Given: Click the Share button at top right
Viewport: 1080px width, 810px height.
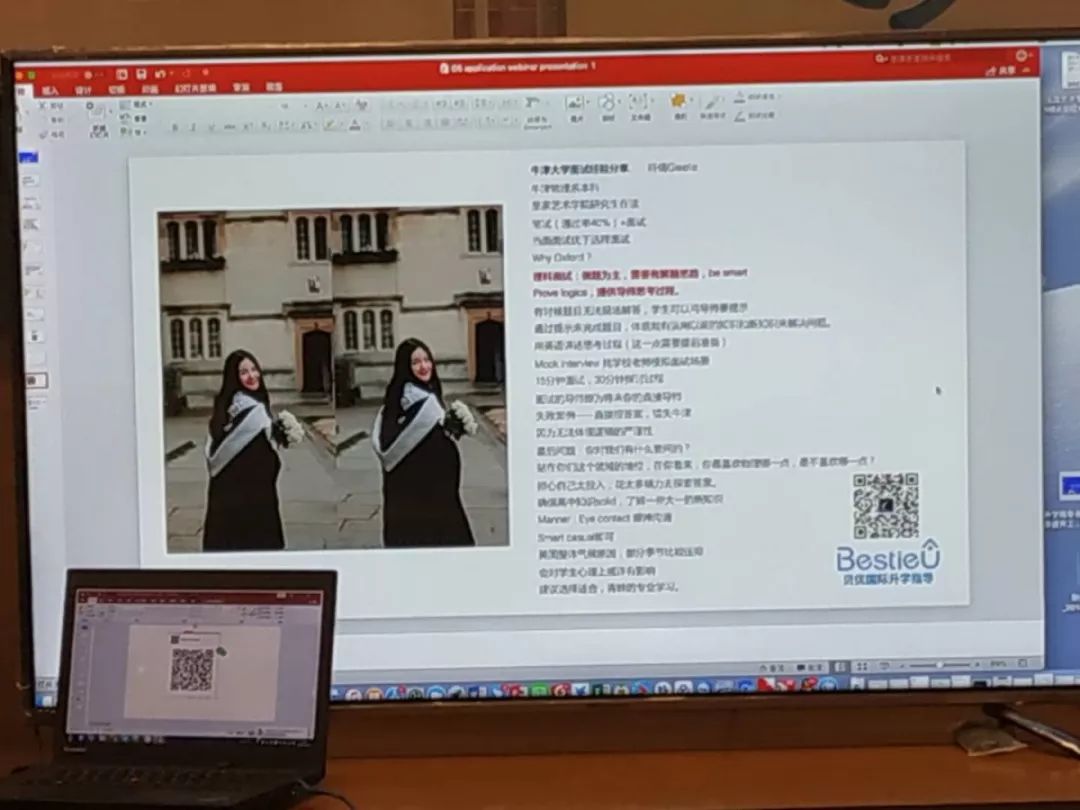Looking at the screenshot, I should coord(1004,71).
